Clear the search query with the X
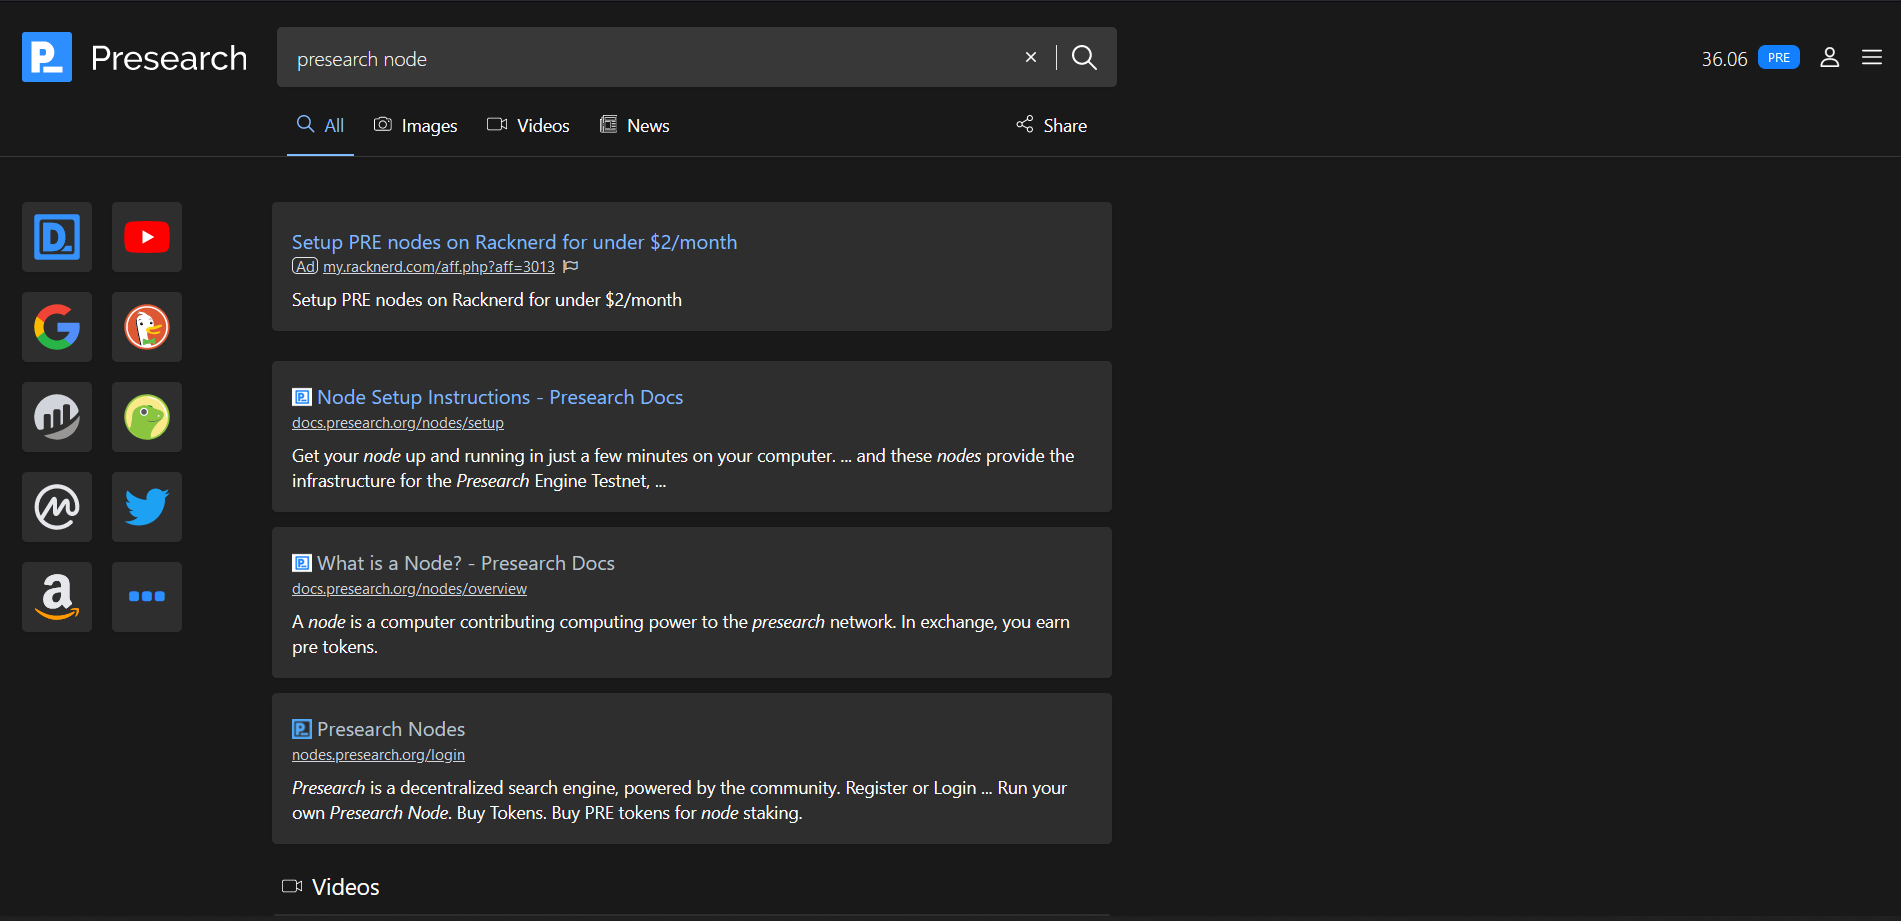The width and height of the screenshot is (1901, 921). [1031, 57]
